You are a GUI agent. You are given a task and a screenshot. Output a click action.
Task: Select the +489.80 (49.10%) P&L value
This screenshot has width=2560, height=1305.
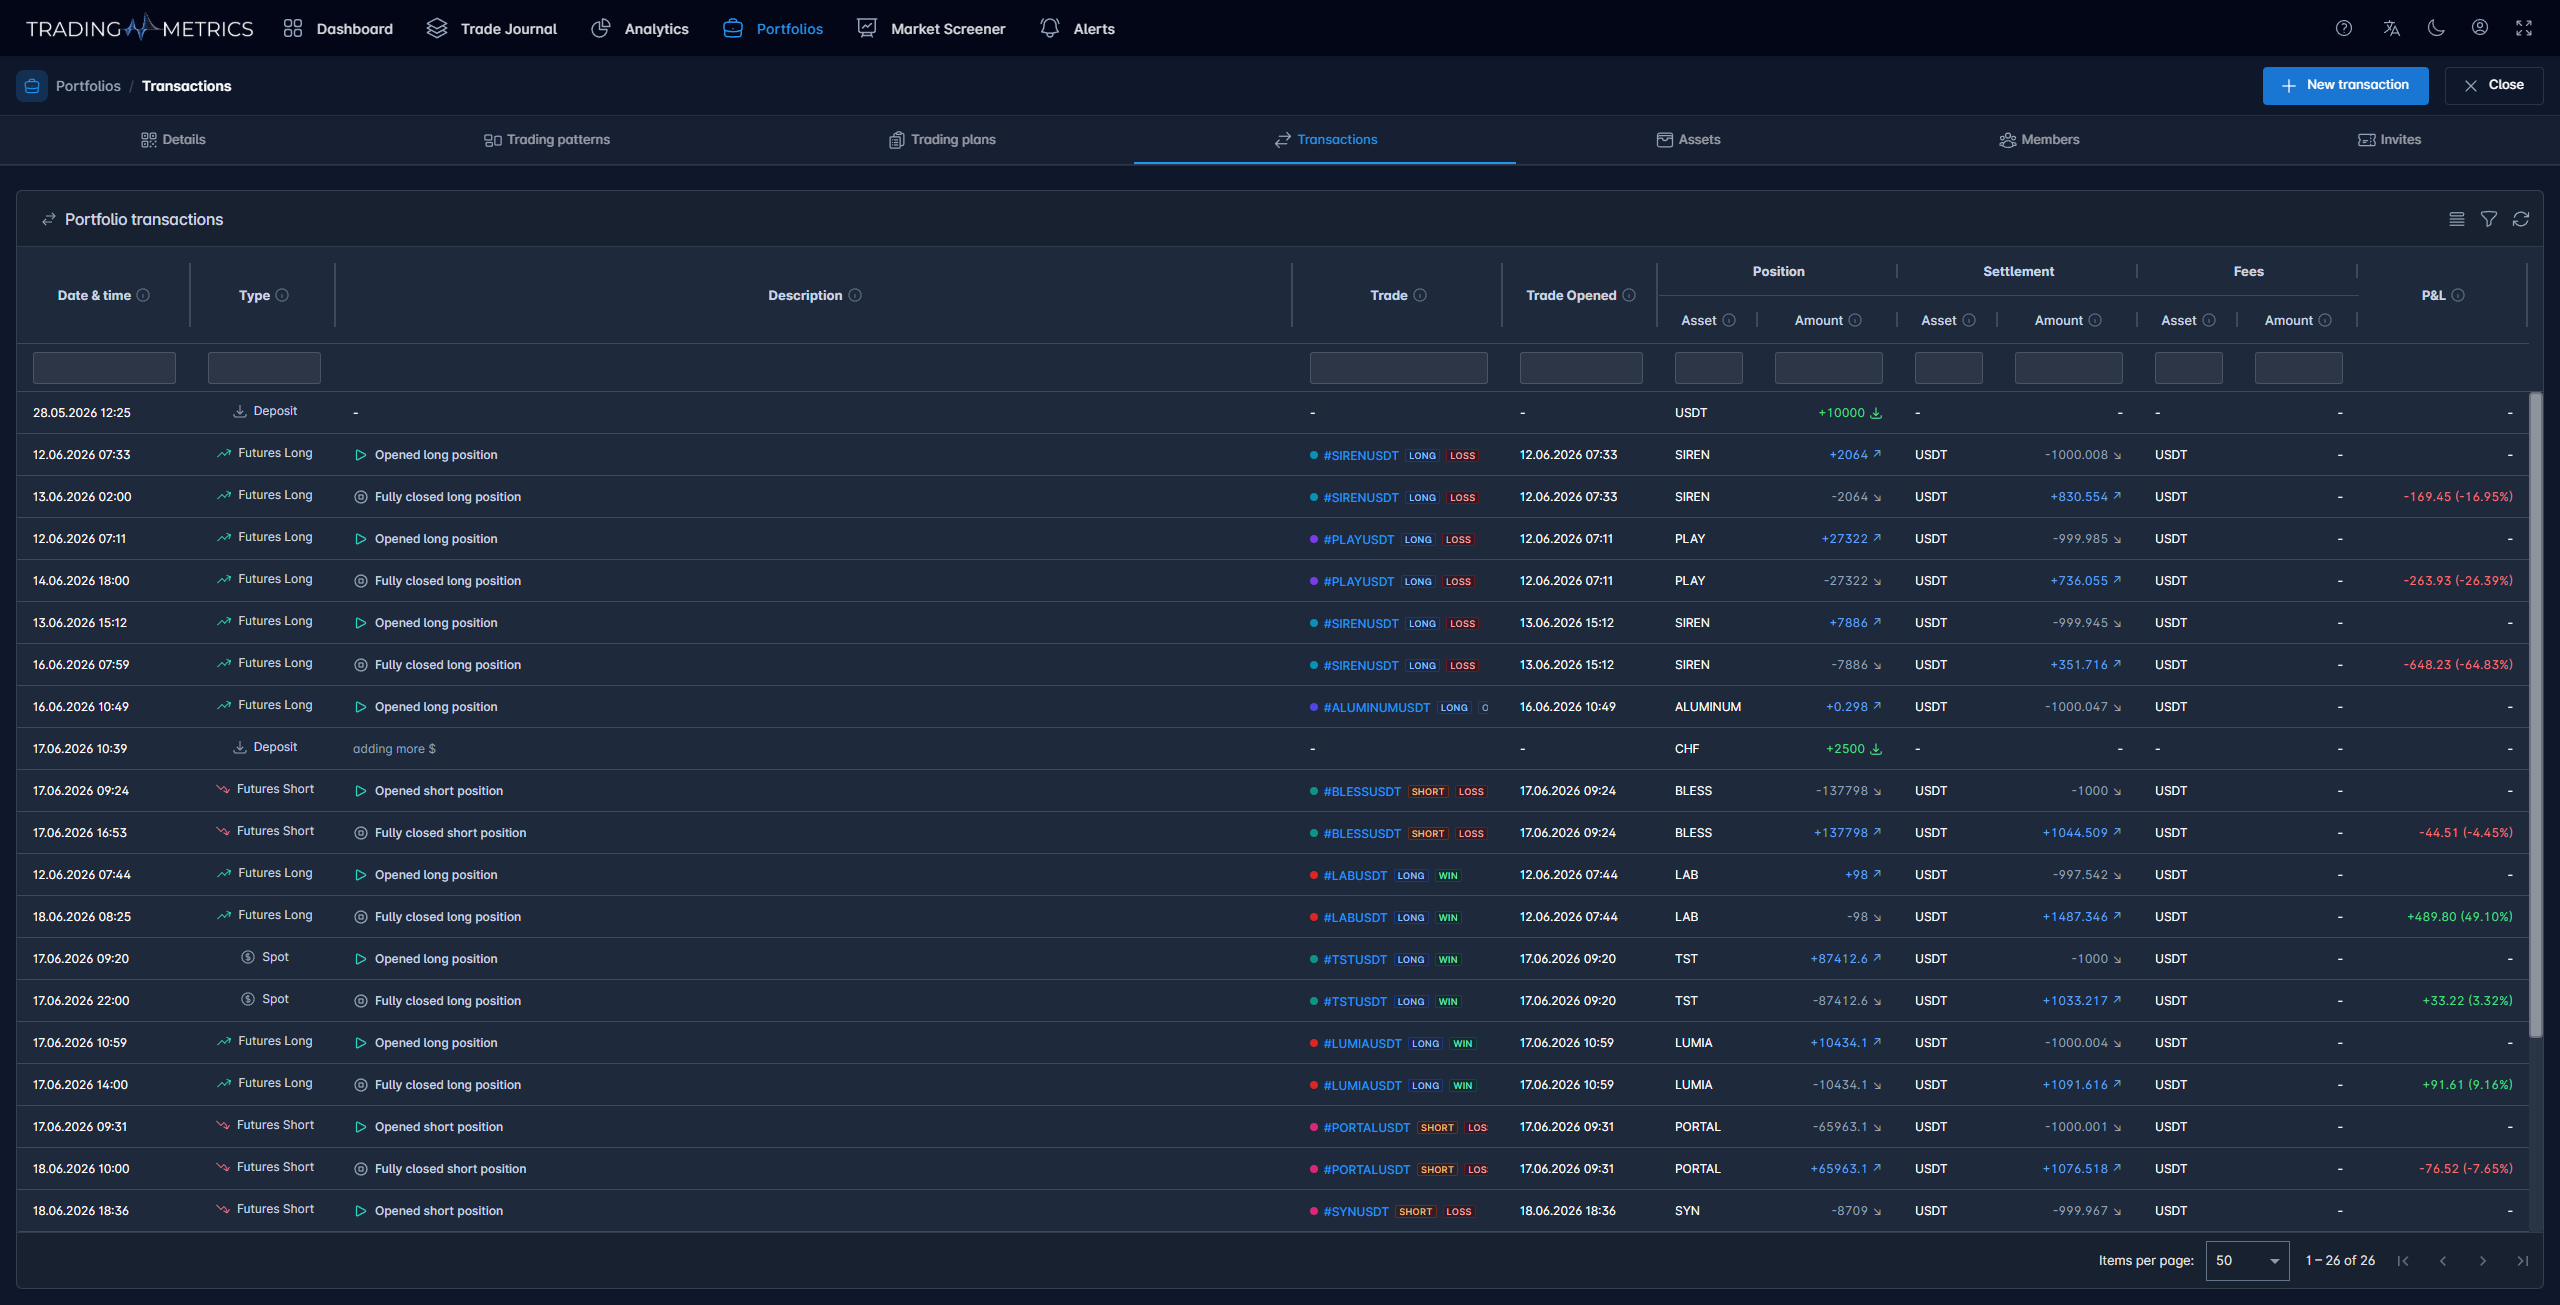pyautogui.click(x=2459, y=917)
